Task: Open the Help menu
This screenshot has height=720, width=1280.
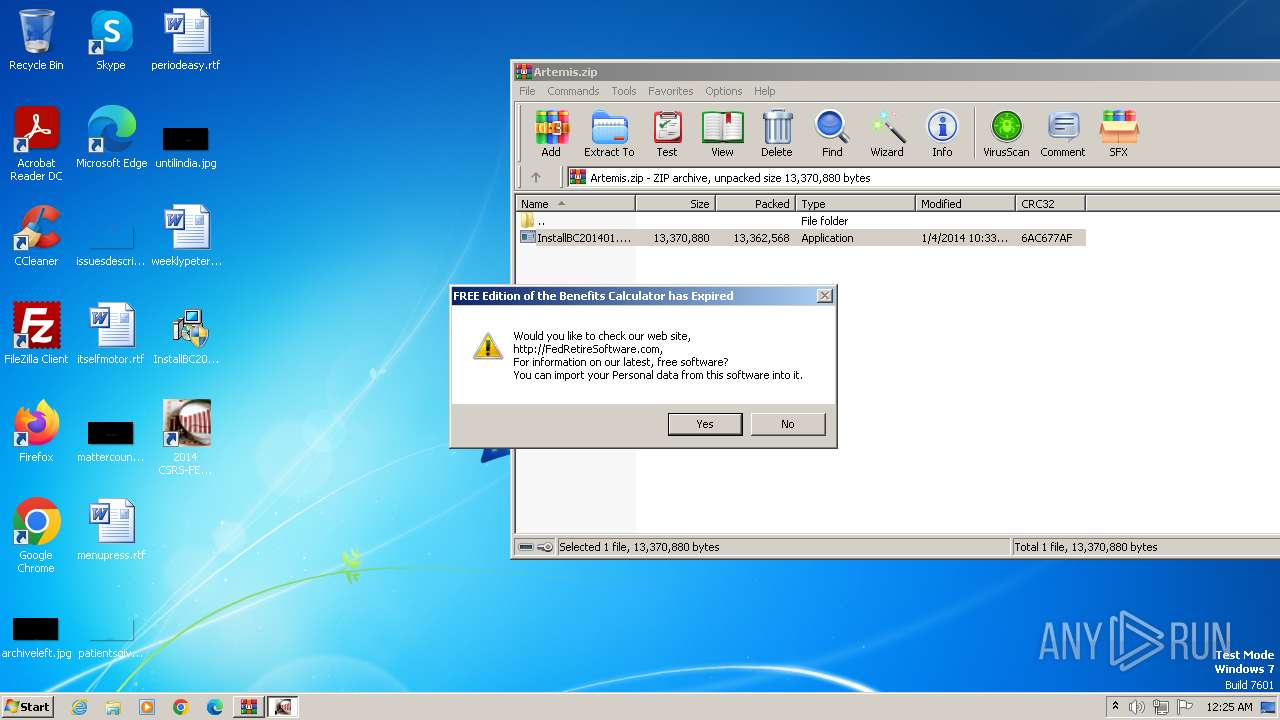Action: coord(765,91)
